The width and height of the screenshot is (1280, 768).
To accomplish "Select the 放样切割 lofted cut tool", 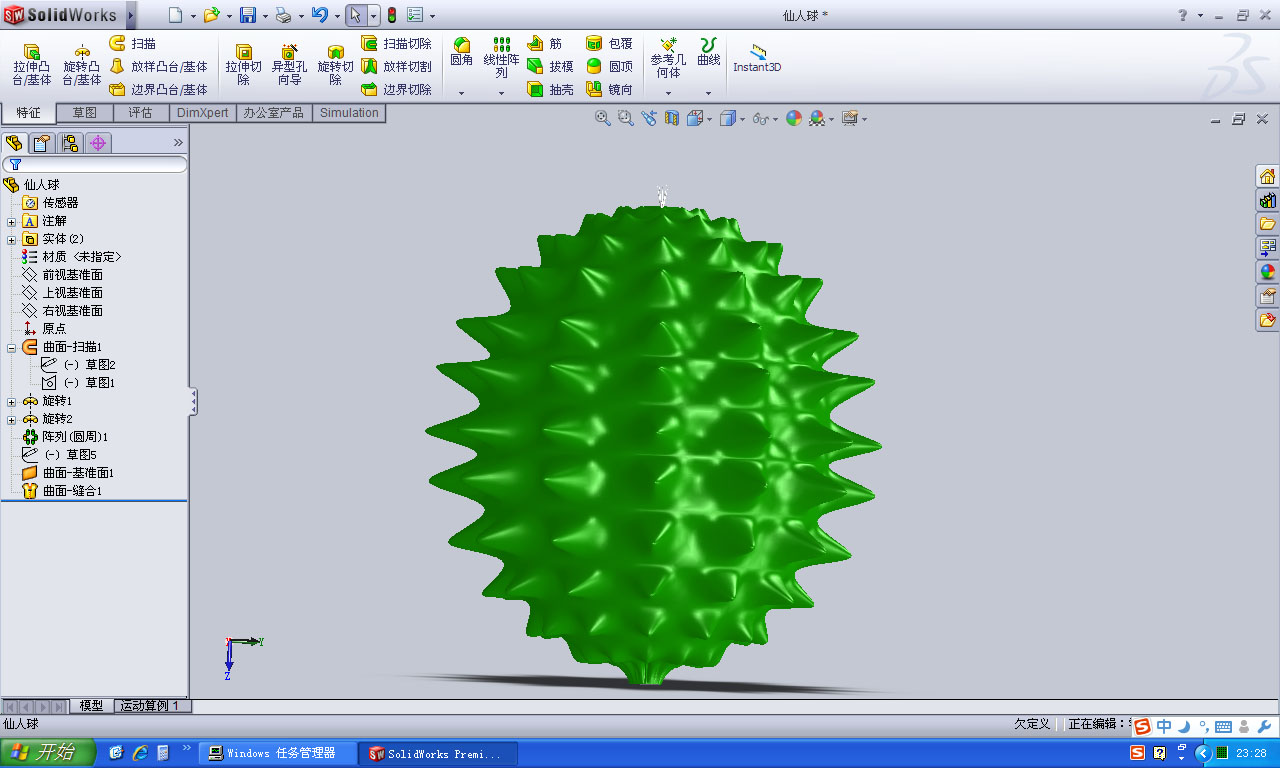I will (396, 67).
